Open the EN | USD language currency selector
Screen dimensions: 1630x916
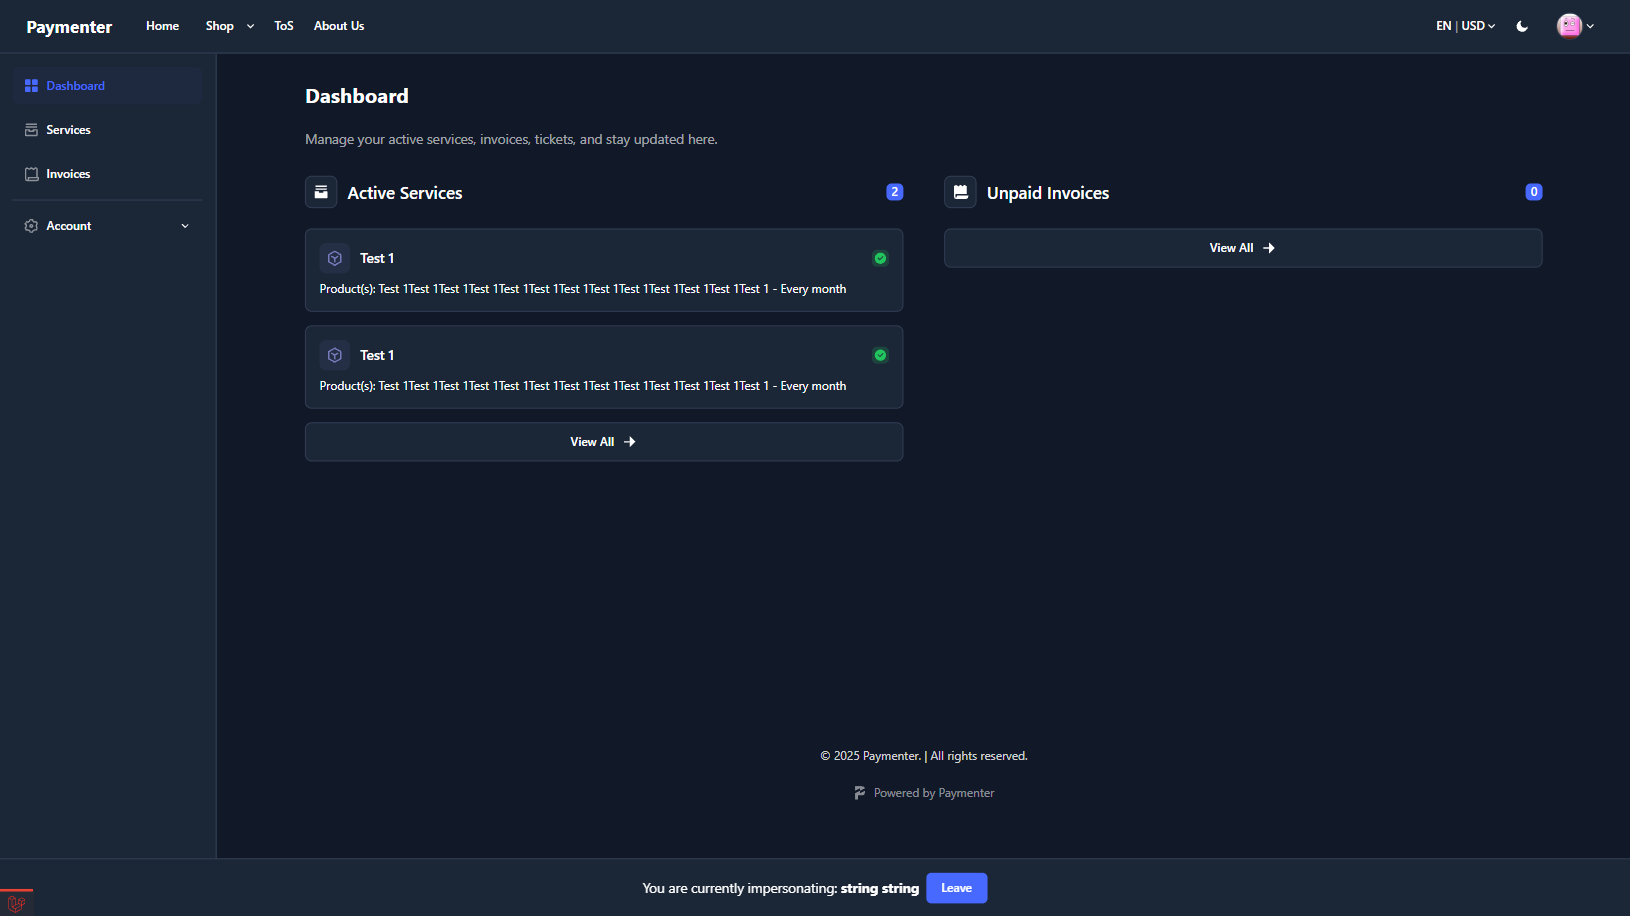(x=1465, y=26)
